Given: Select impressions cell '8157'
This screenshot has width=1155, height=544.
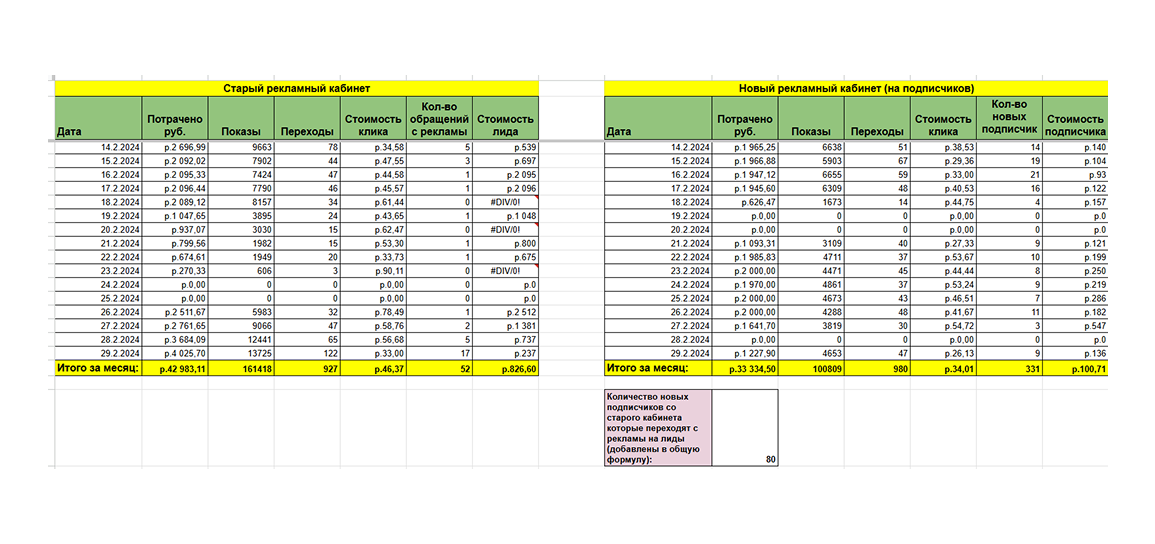Looking at the screenshot, I should coord(241,201).
